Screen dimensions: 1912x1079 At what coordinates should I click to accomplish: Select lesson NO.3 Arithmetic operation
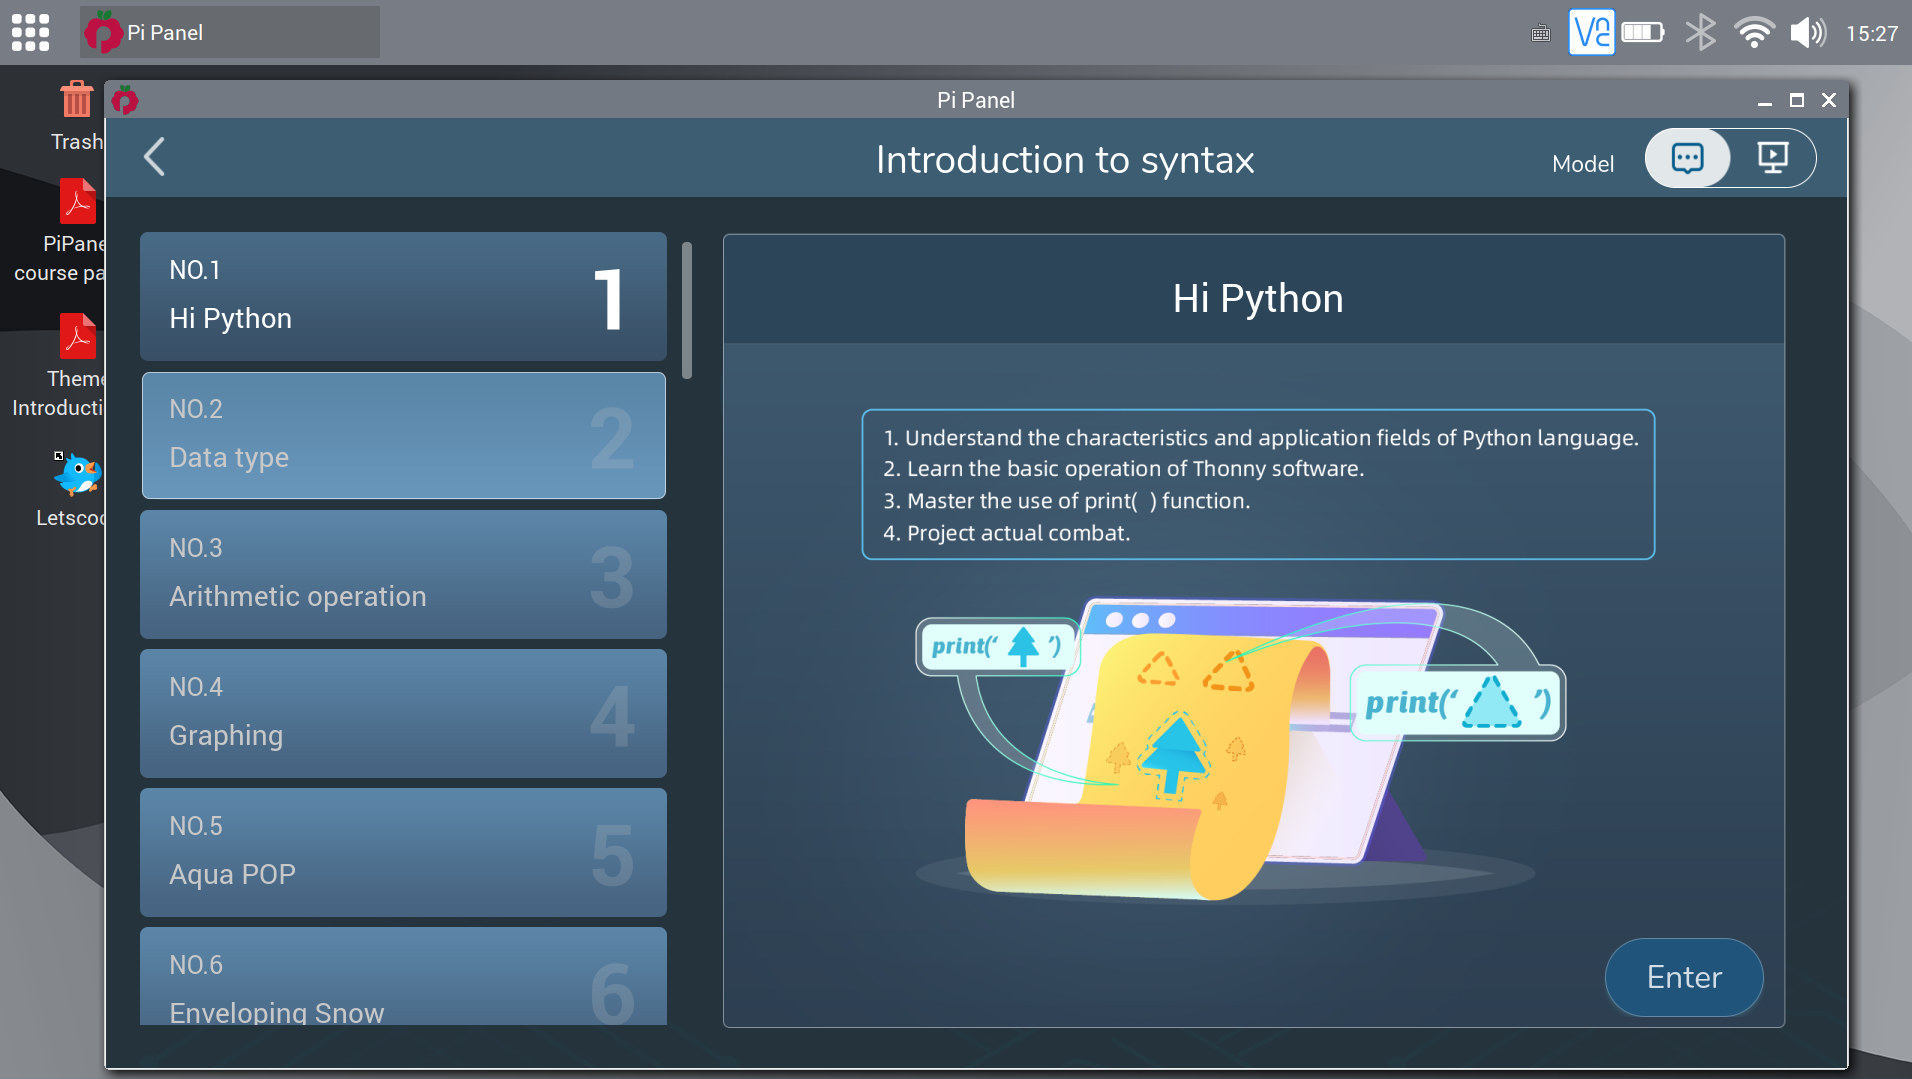point(403,574)
